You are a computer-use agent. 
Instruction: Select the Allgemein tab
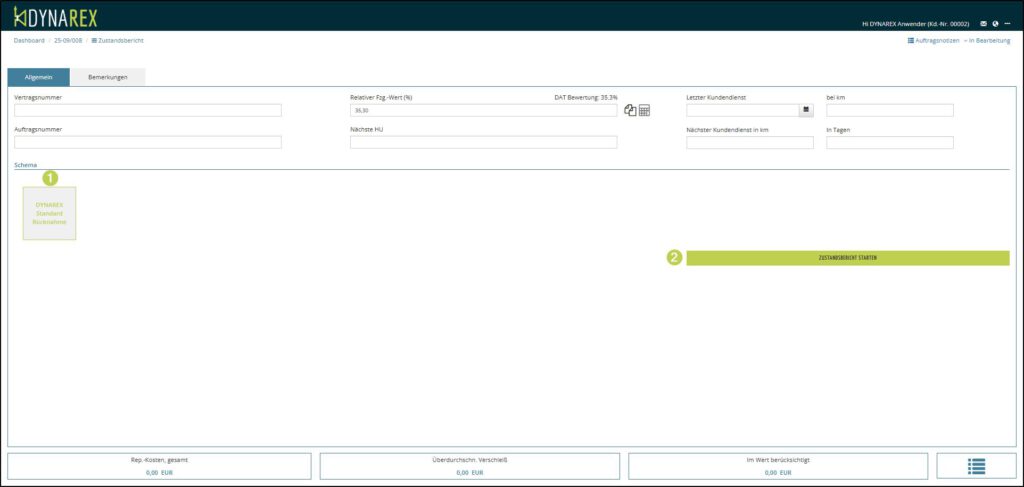coord(38,77)
